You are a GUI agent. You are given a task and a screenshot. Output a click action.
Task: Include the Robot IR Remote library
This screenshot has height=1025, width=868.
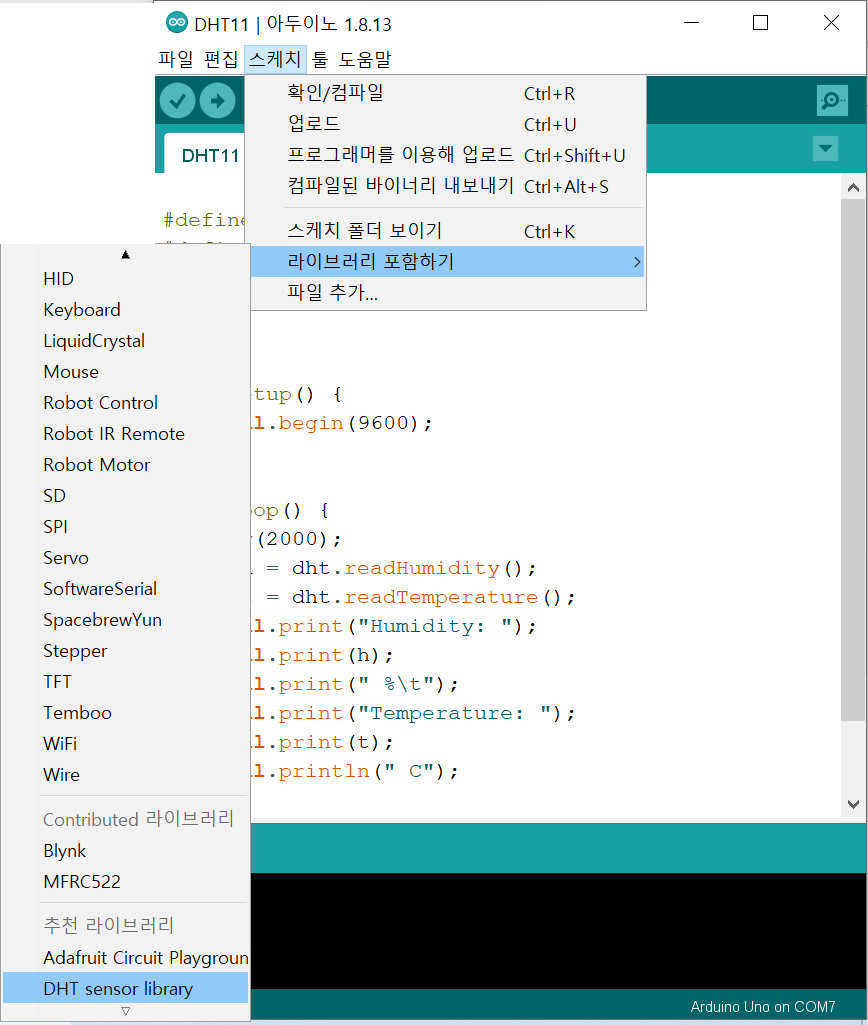click(x=125, y=434)
